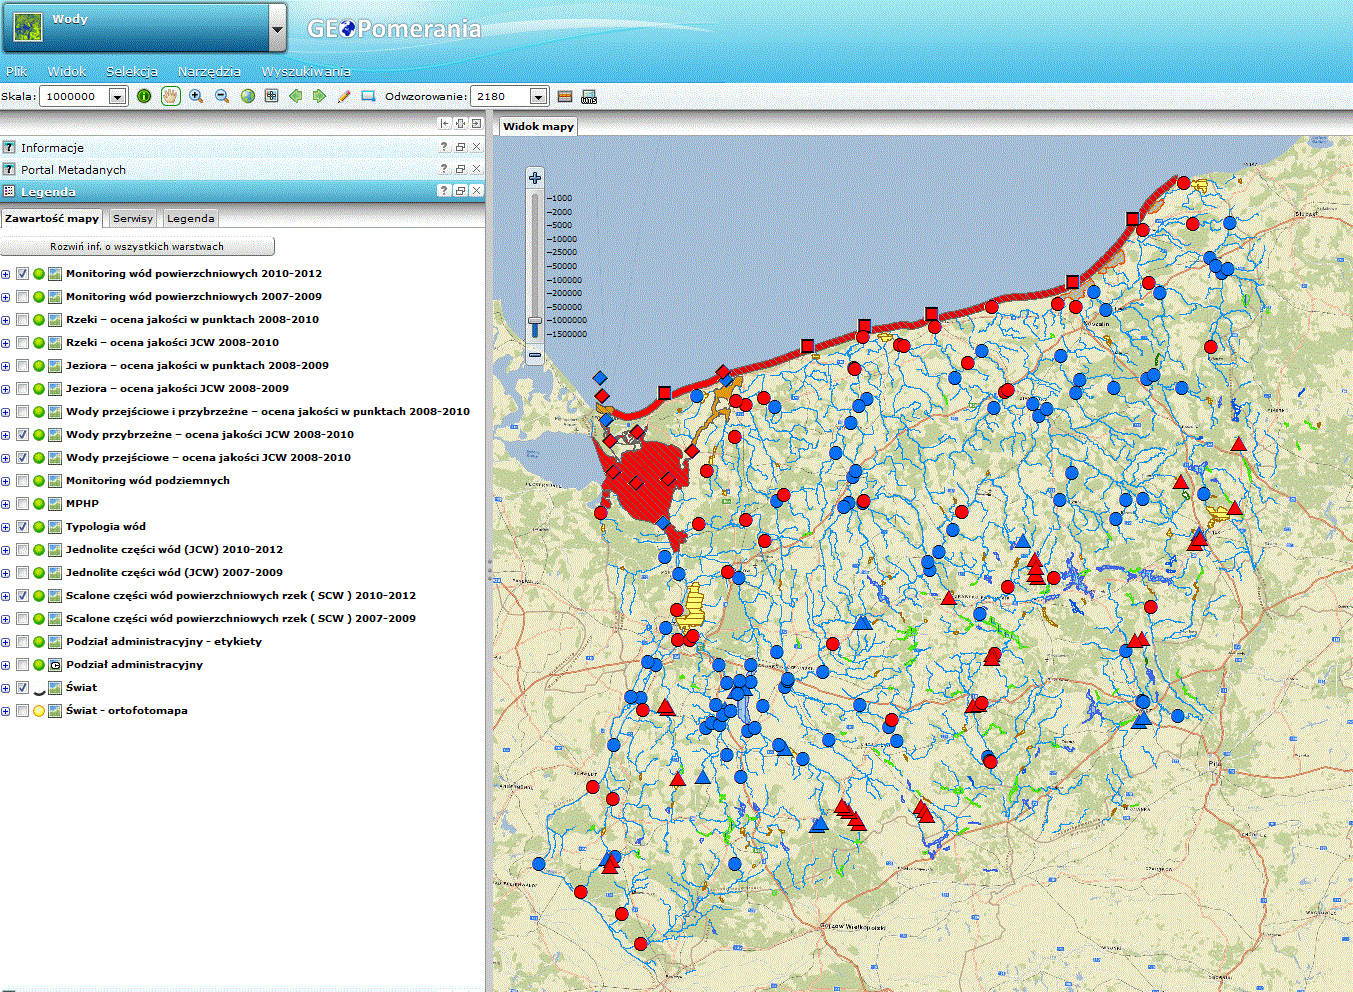
Task: Expand Jednolite części wód (JCW) 2010-2012 node
Action: [x=6, y=550]
